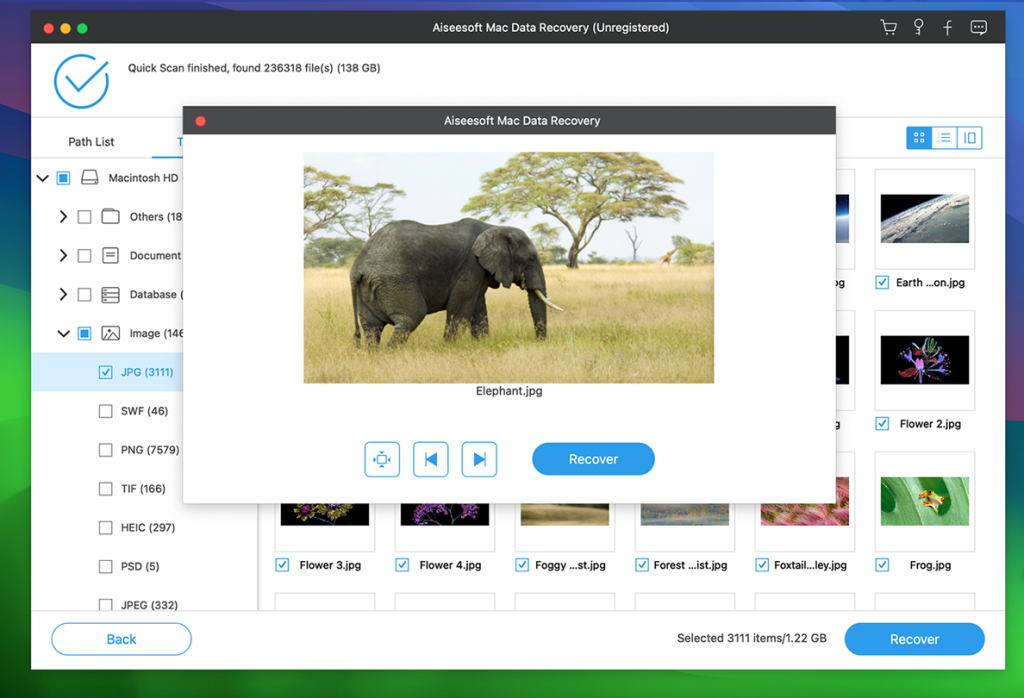Open the feedback chat bubble icon
The width and height of the screenshot is (1024, 698).
pos(979,28)
